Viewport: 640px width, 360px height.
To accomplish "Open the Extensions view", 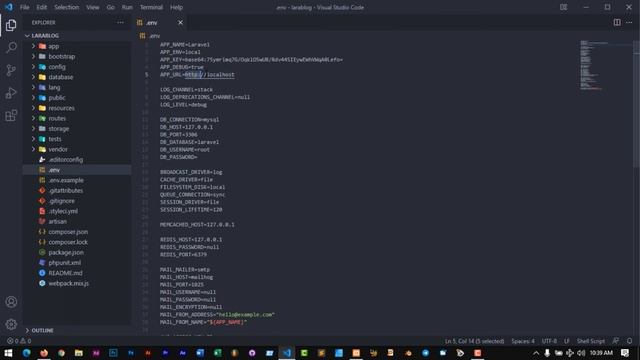I will (x=11, y=116).
